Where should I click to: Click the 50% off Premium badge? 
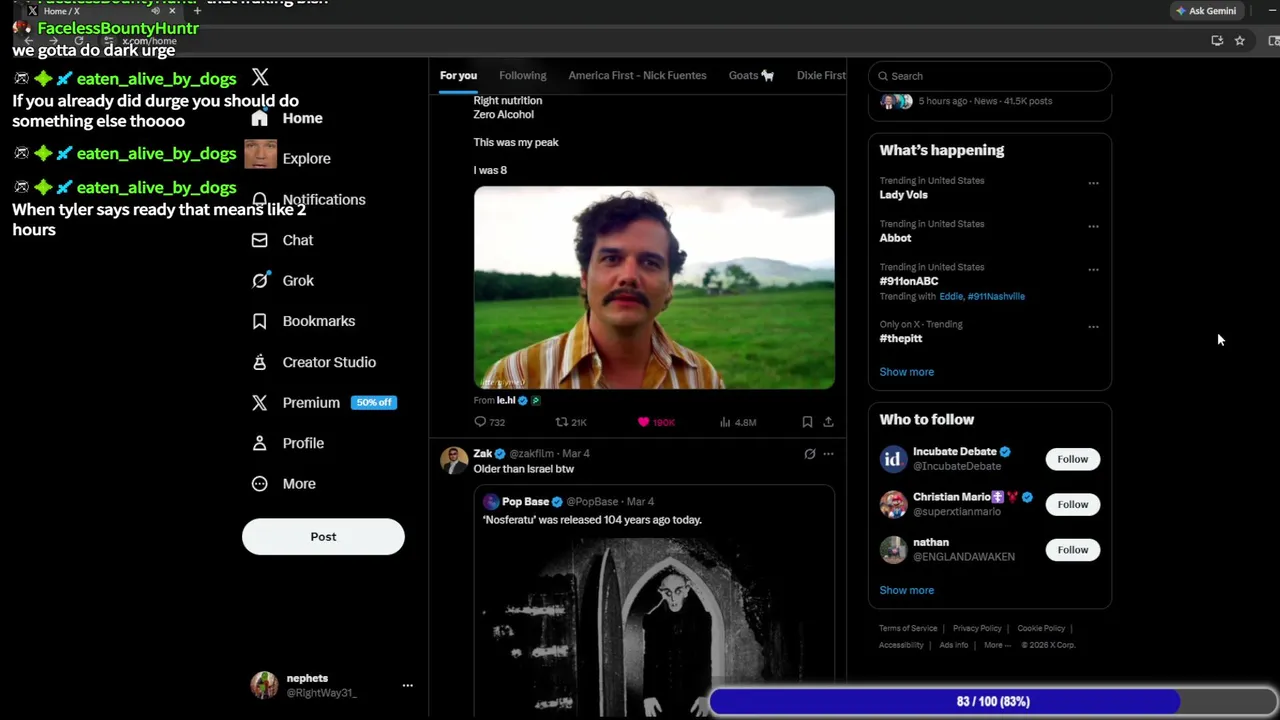pyautogui.click(x=373, y=403)
